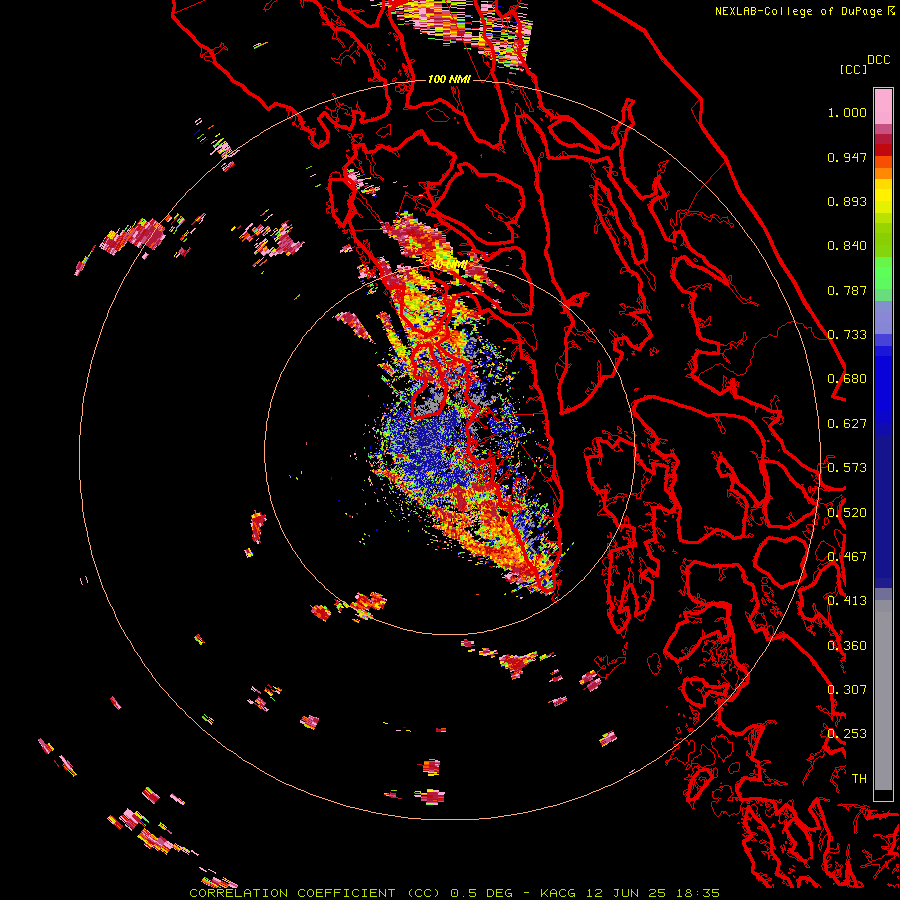Click the [CC] legend heading
The height and width of the screenshot is (900, 900).
853,69
